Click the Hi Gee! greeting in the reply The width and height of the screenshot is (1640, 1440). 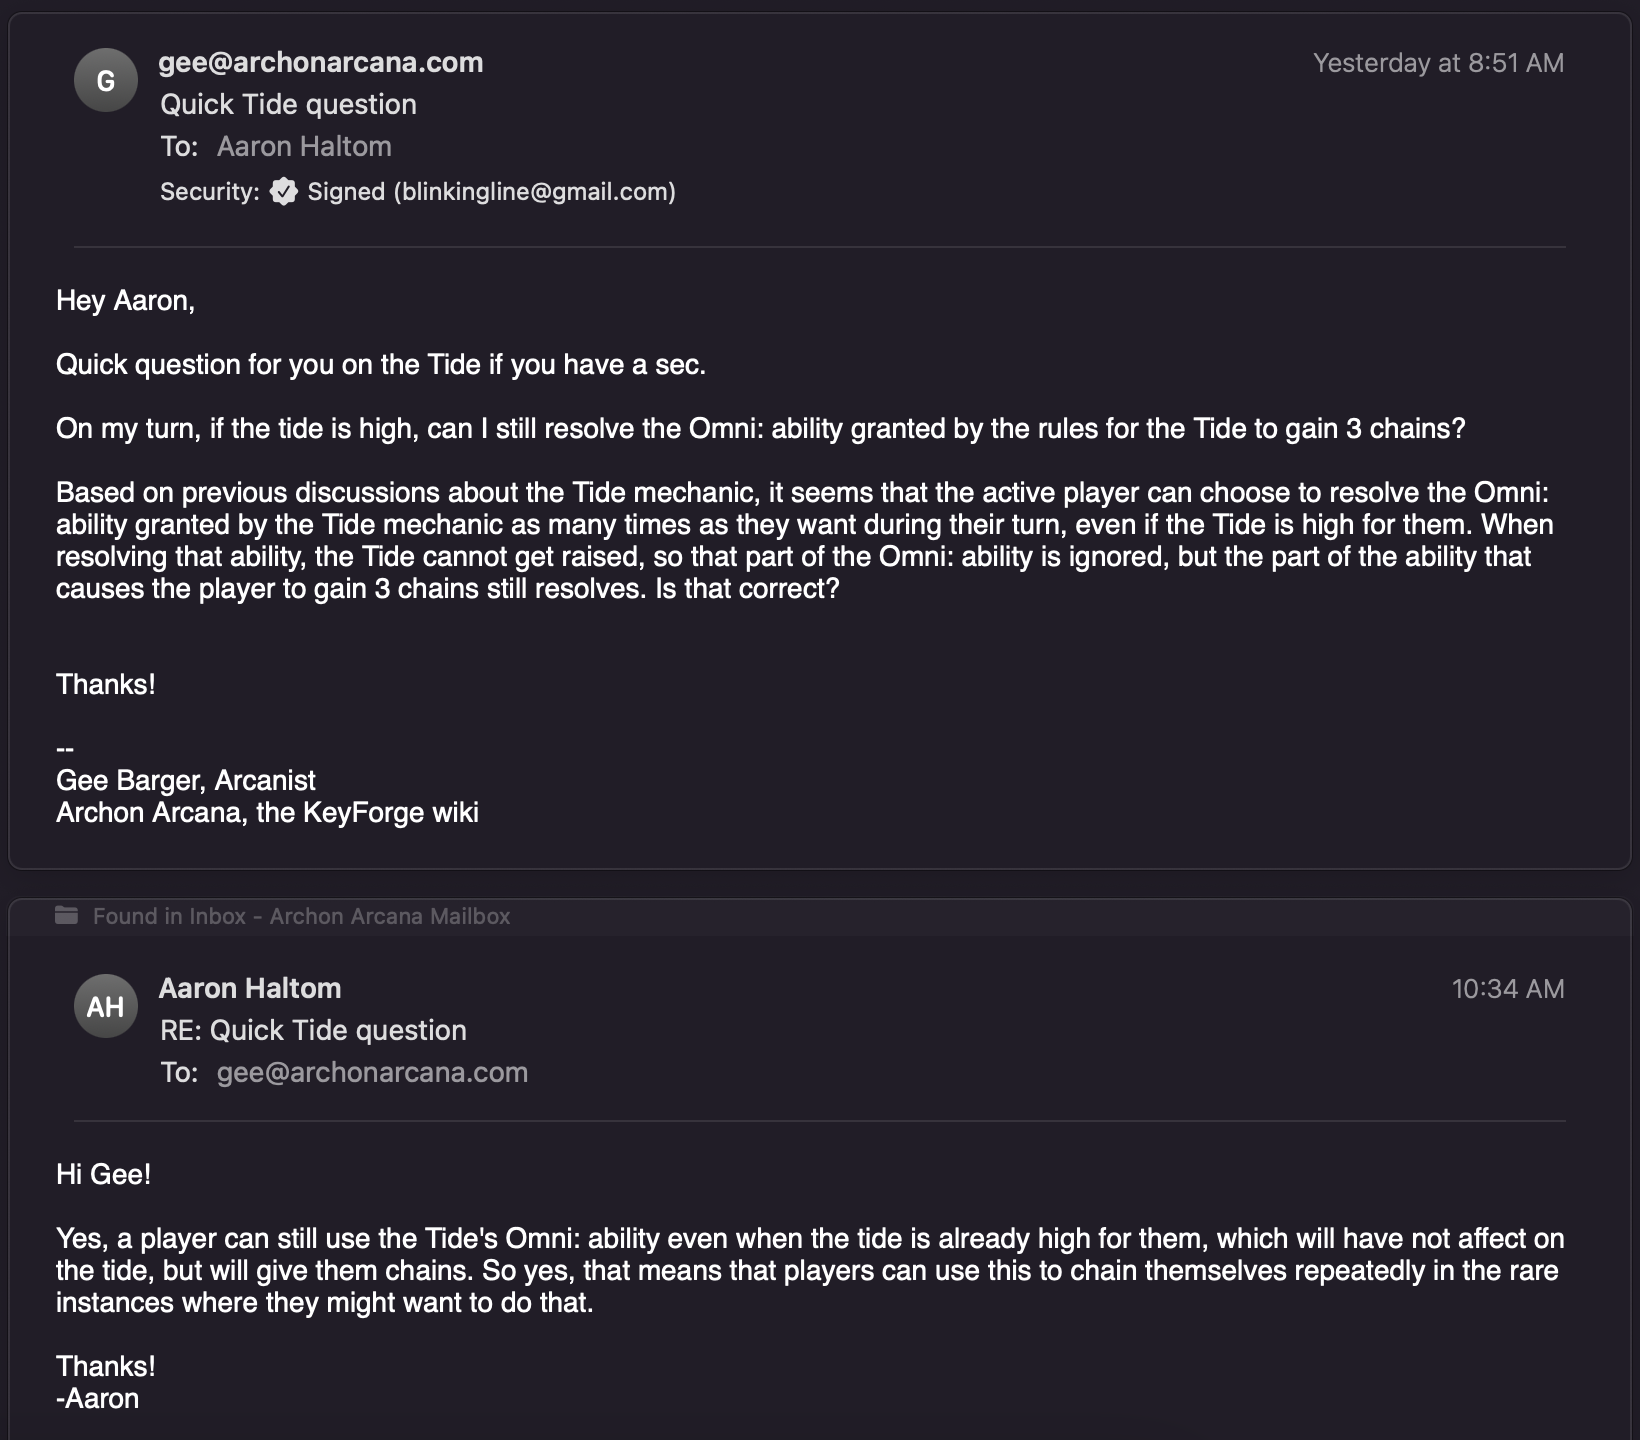tap(103, 1174)
